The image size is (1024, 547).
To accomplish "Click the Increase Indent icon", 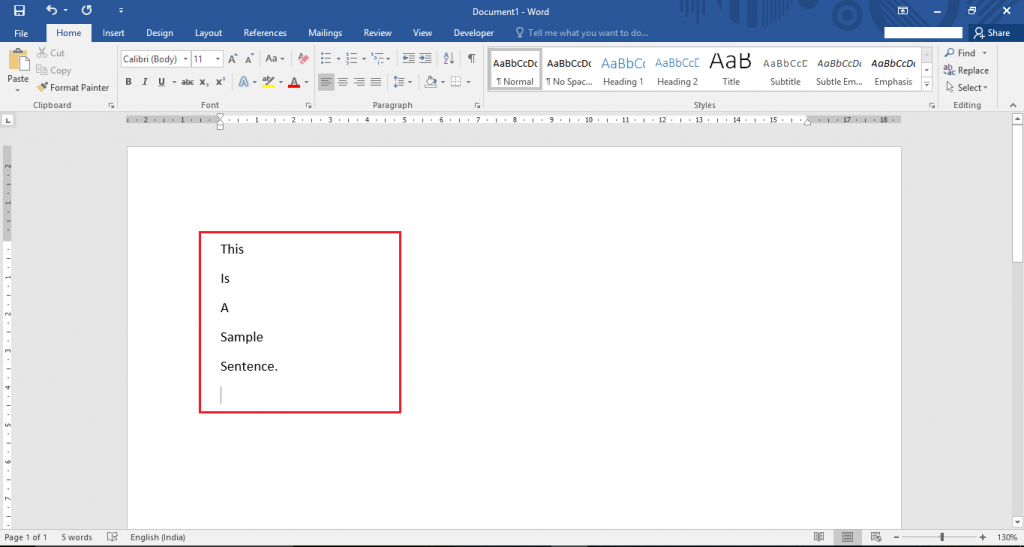I will coord(425,59).
